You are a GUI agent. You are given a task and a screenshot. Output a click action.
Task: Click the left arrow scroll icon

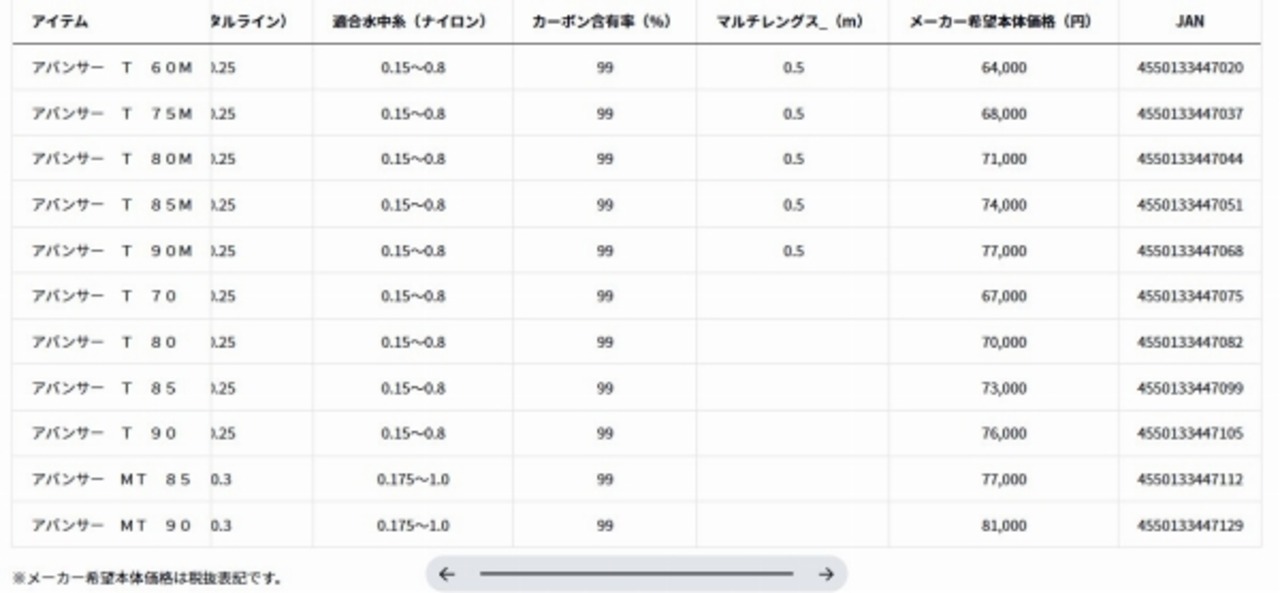click(447, 574)
